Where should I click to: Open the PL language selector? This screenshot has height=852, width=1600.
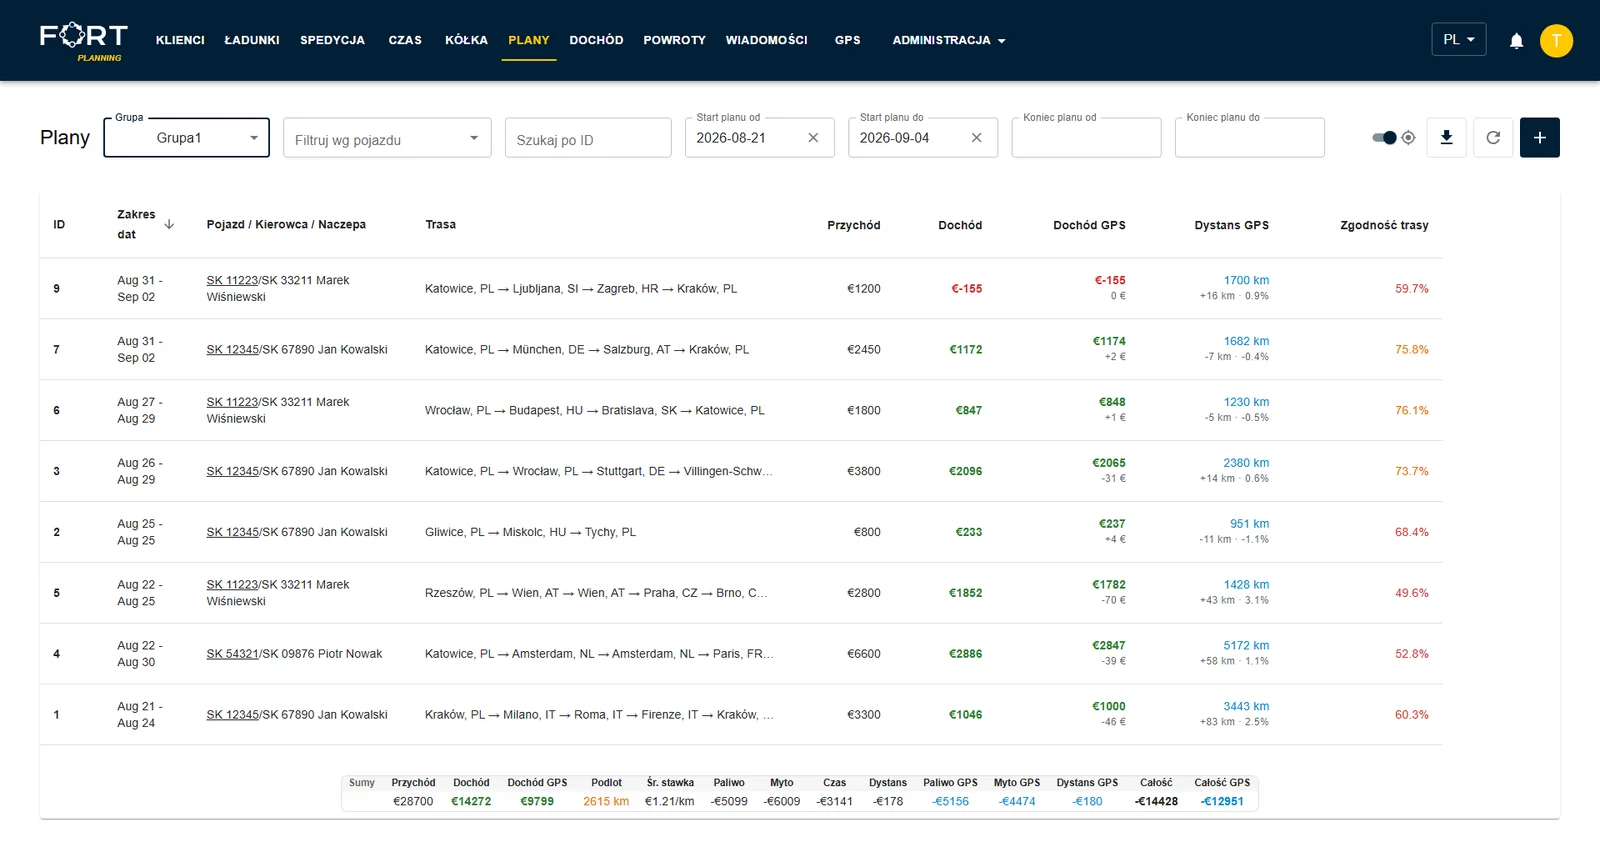point(1458,40)
